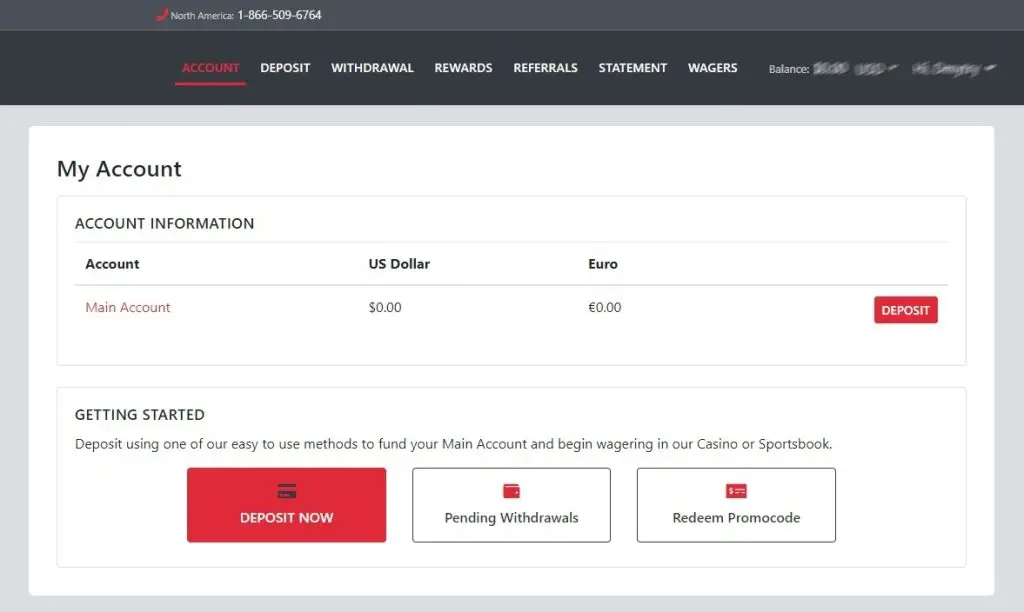This screenshot has height=612, width=1024.
Task: Click the promo ticket icon above Redeem Promocode
Action: pyautogui.click(x=736, y=491)
